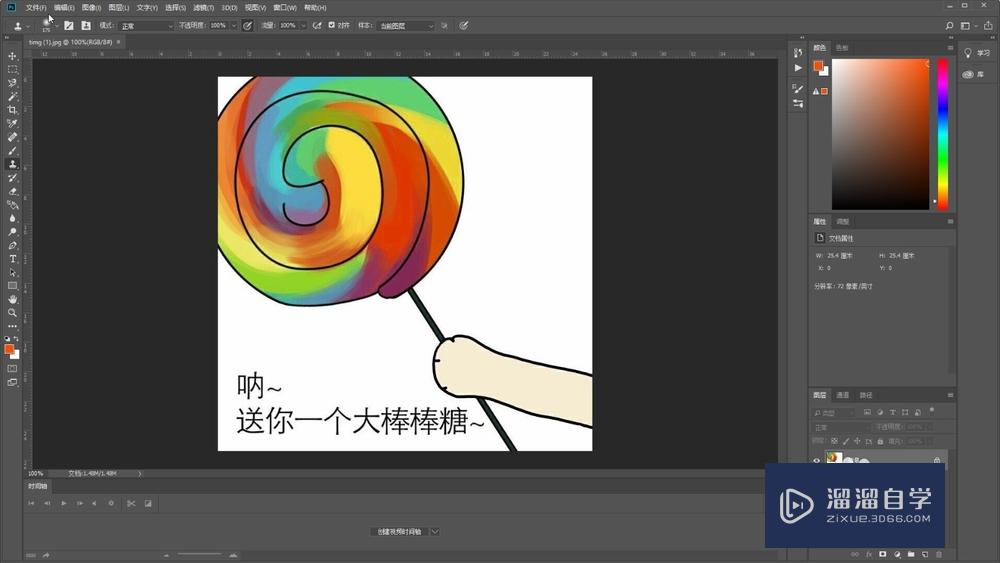
Task: Select the Rectangular Marquee tool
Action: point(12,69)
